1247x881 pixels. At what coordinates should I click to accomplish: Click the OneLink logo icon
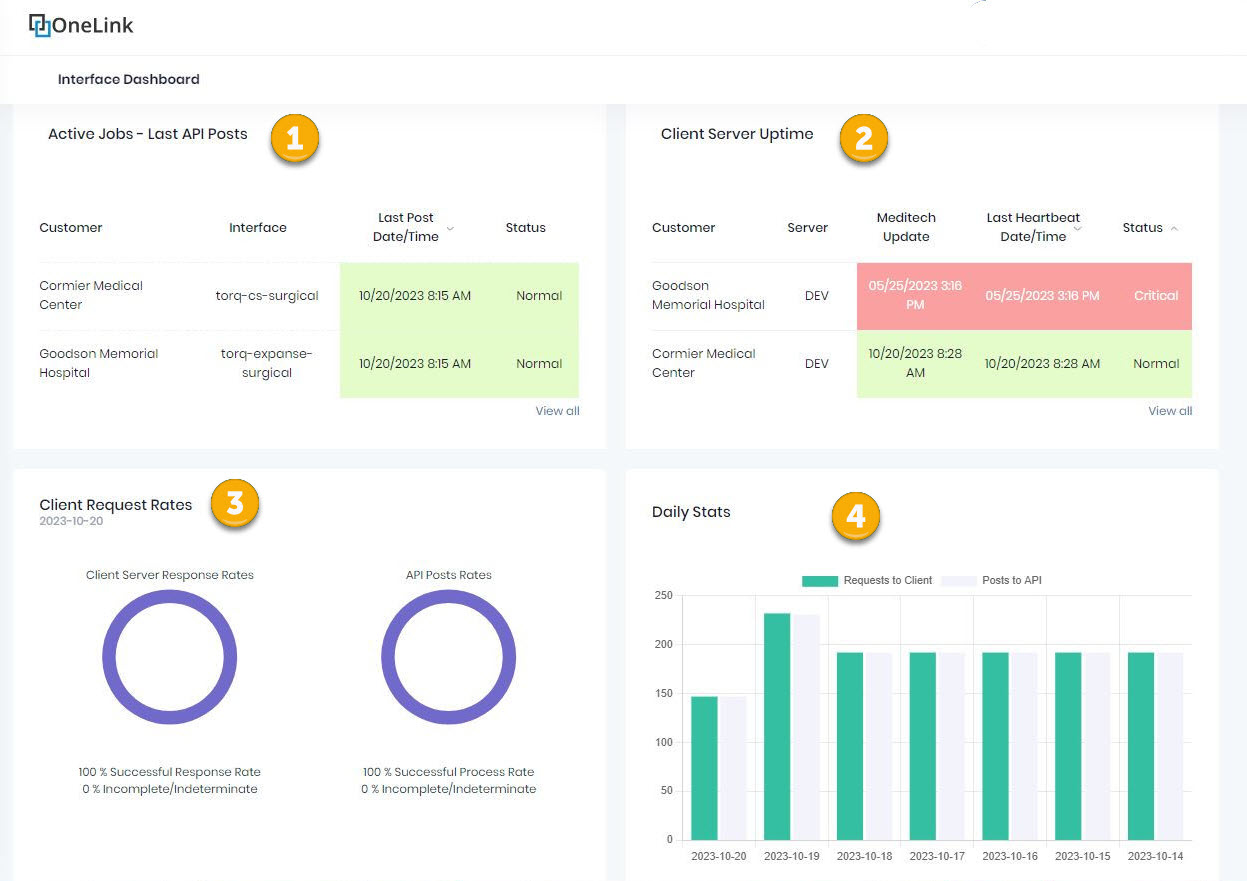click(x=39, y=24)
